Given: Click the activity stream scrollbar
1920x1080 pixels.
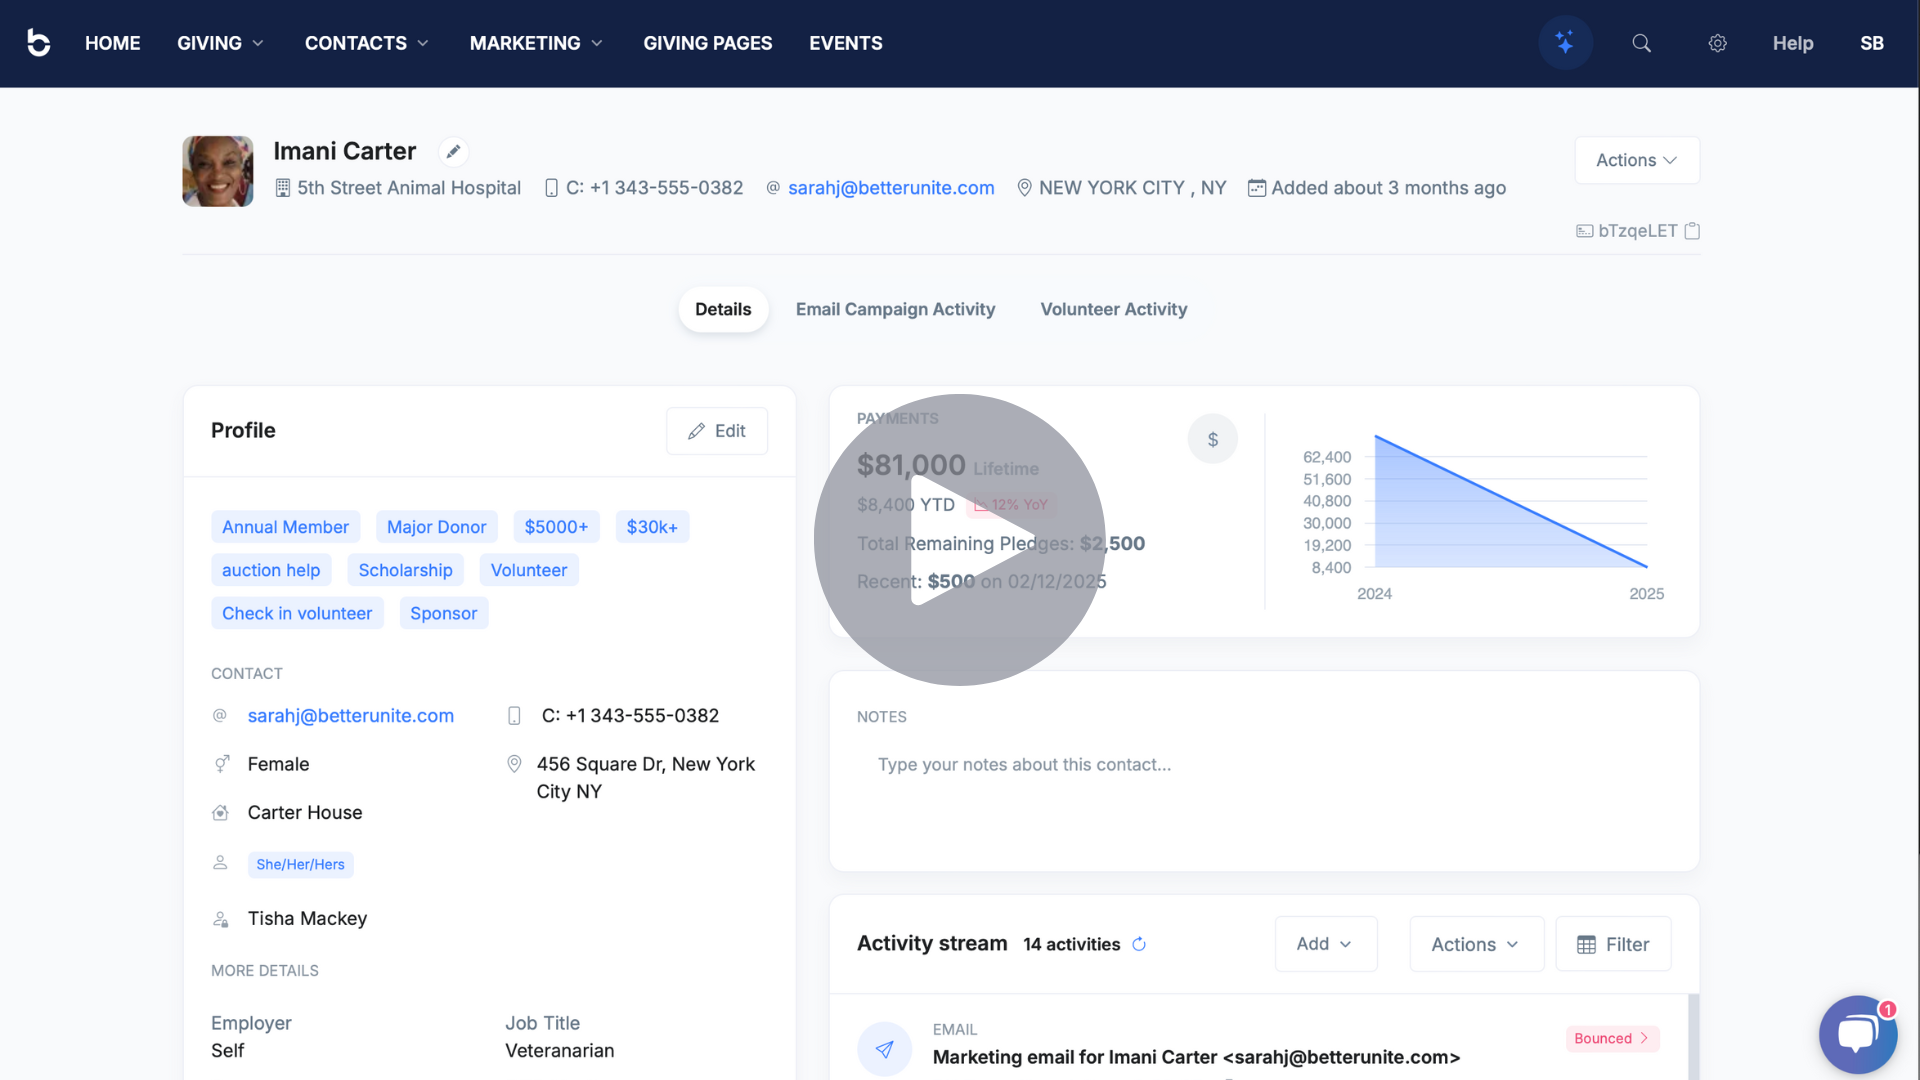Looking at the screenshot, I should pos(1693,1037).
